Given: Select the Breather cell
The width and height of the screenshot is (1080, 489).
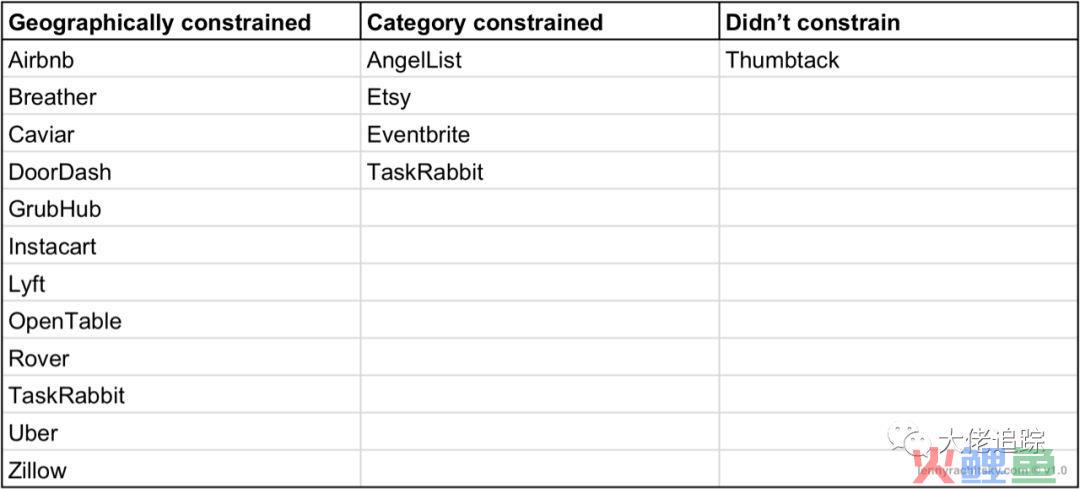Looking at the screenshot, I should click(181, 96).
